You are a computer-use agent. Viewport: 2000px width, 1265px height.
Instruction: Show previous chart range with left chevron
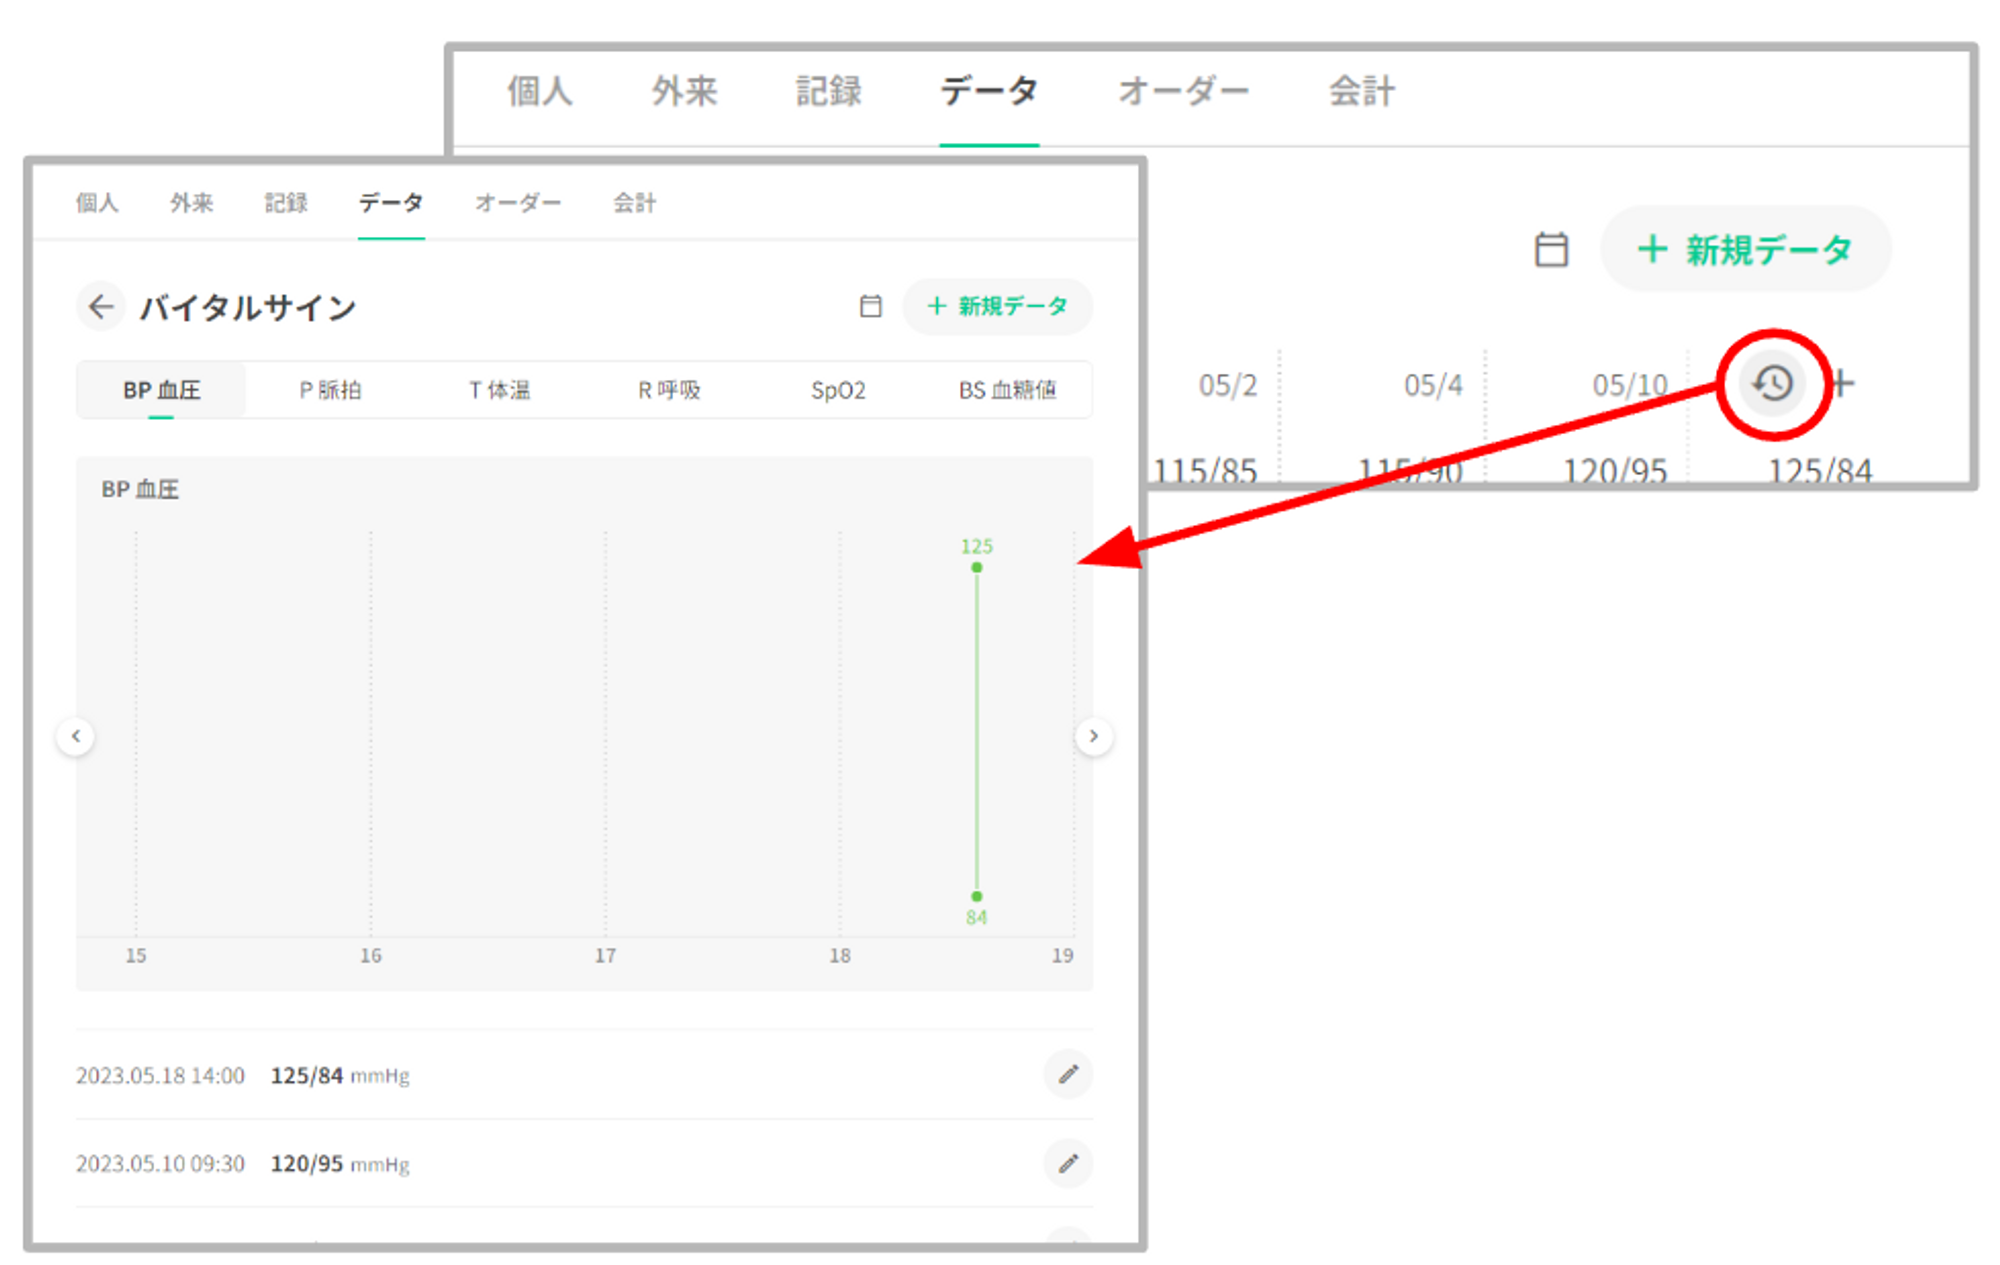tap(76, 736)
